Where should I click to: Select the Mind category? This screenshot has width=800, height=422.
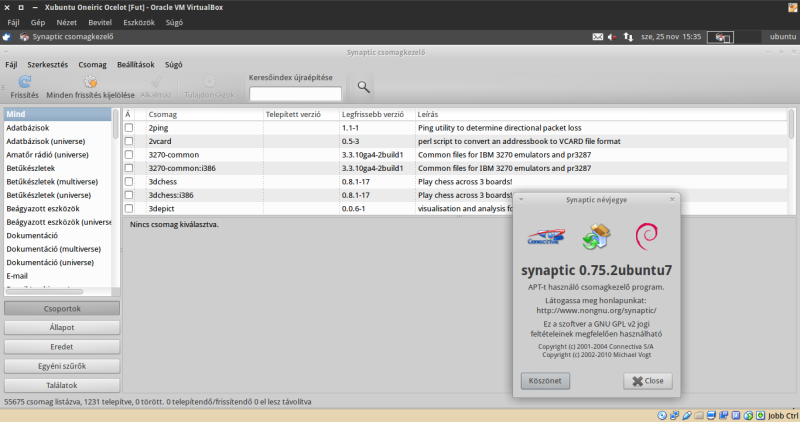coord(58,114)
